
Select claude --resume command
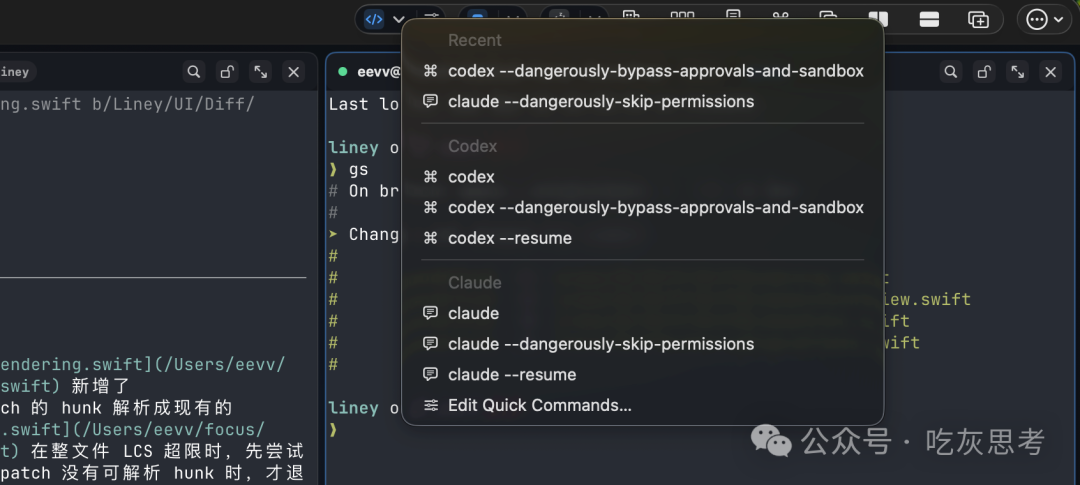[643, 374]
